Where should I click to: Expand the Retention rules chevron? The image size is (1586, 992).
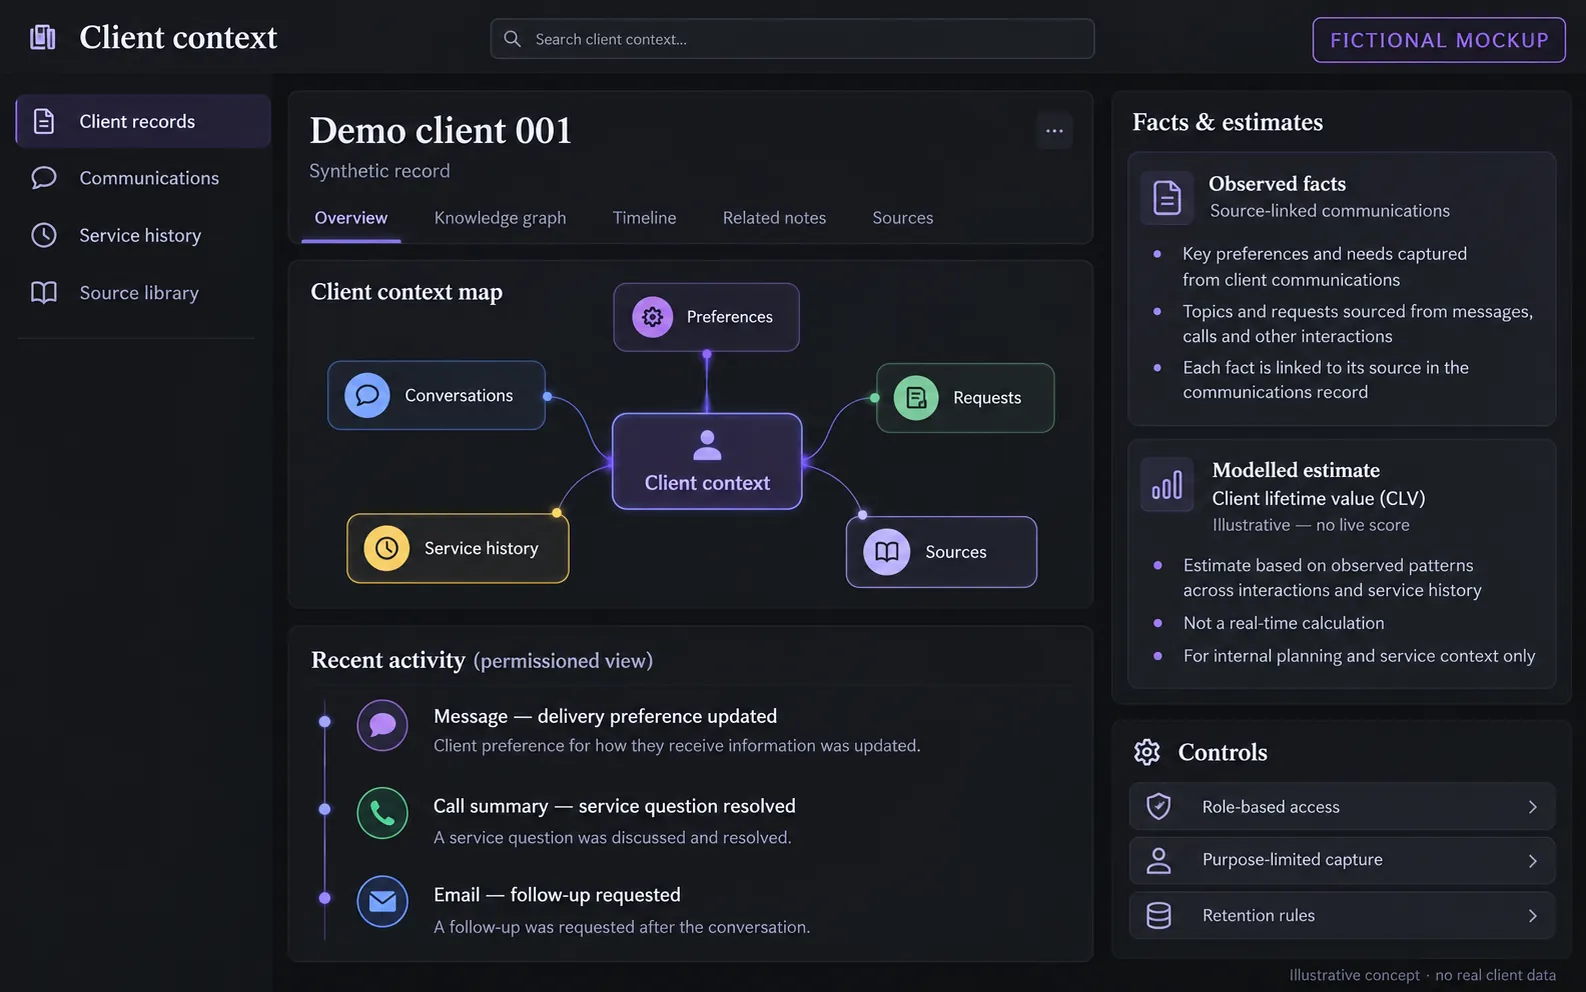[1532, 916]
